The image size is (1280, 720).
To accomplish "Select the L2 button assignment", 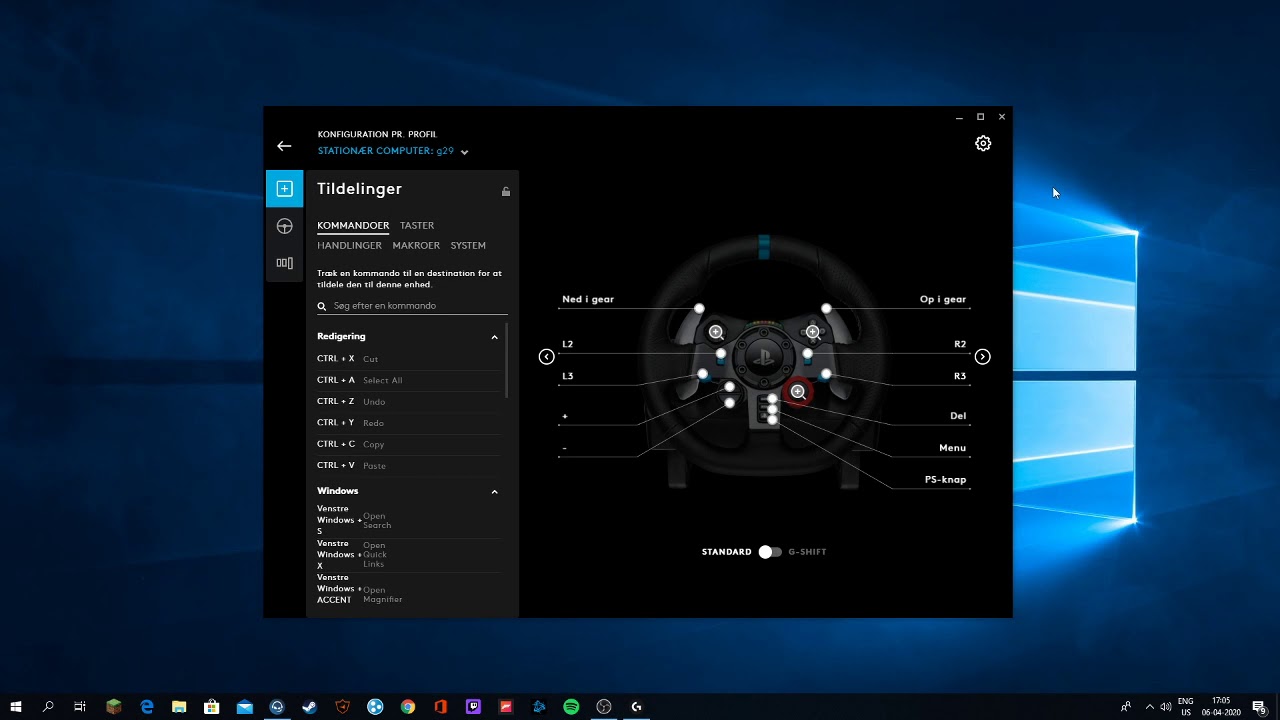I will pos(567,344).
